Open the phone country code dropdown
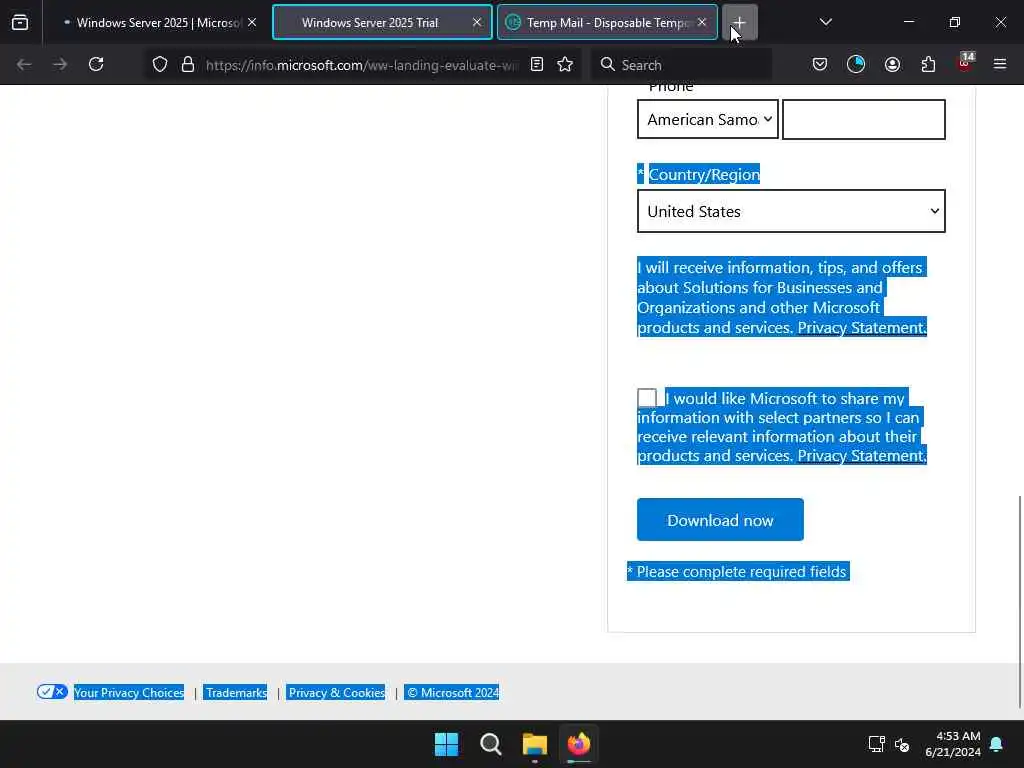The image size is (1024, 768). (x=708, y=119)
